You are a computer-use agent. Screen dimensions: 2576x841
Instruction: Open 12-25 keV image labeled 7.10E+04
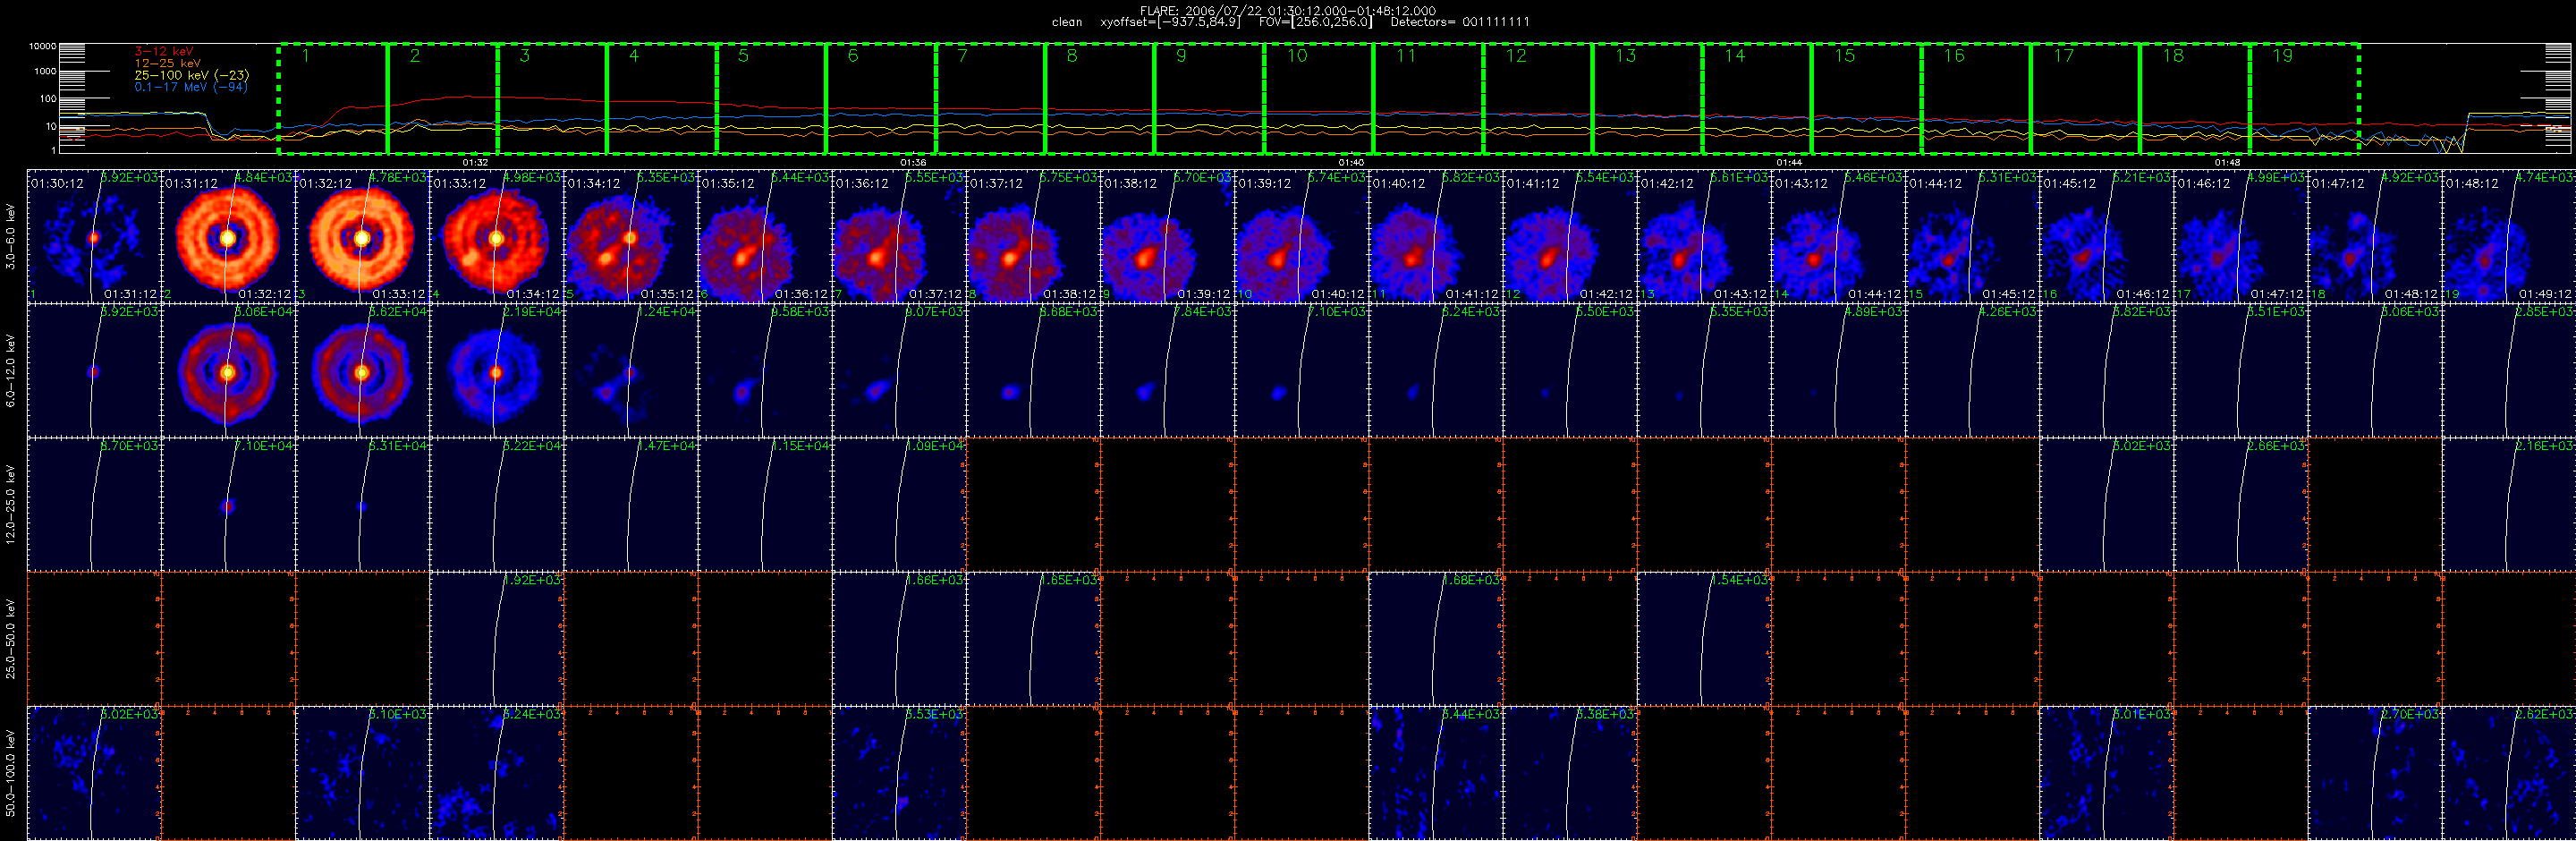click(x=228, y=504)
